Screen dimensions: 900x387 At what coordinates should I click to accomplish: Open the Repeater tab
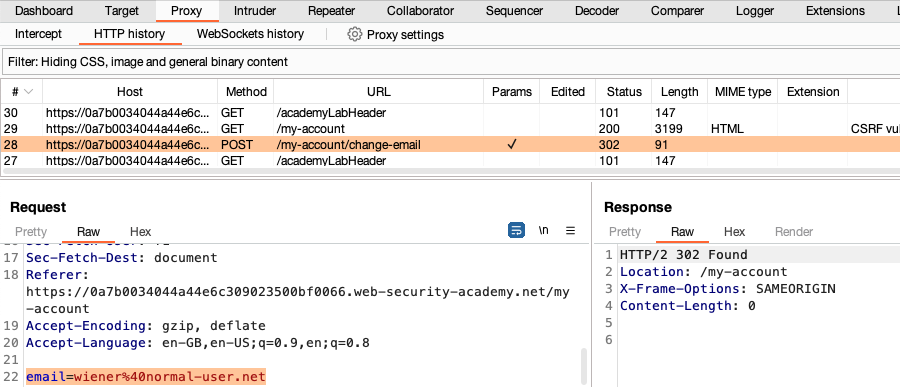[x=331, y=10]
